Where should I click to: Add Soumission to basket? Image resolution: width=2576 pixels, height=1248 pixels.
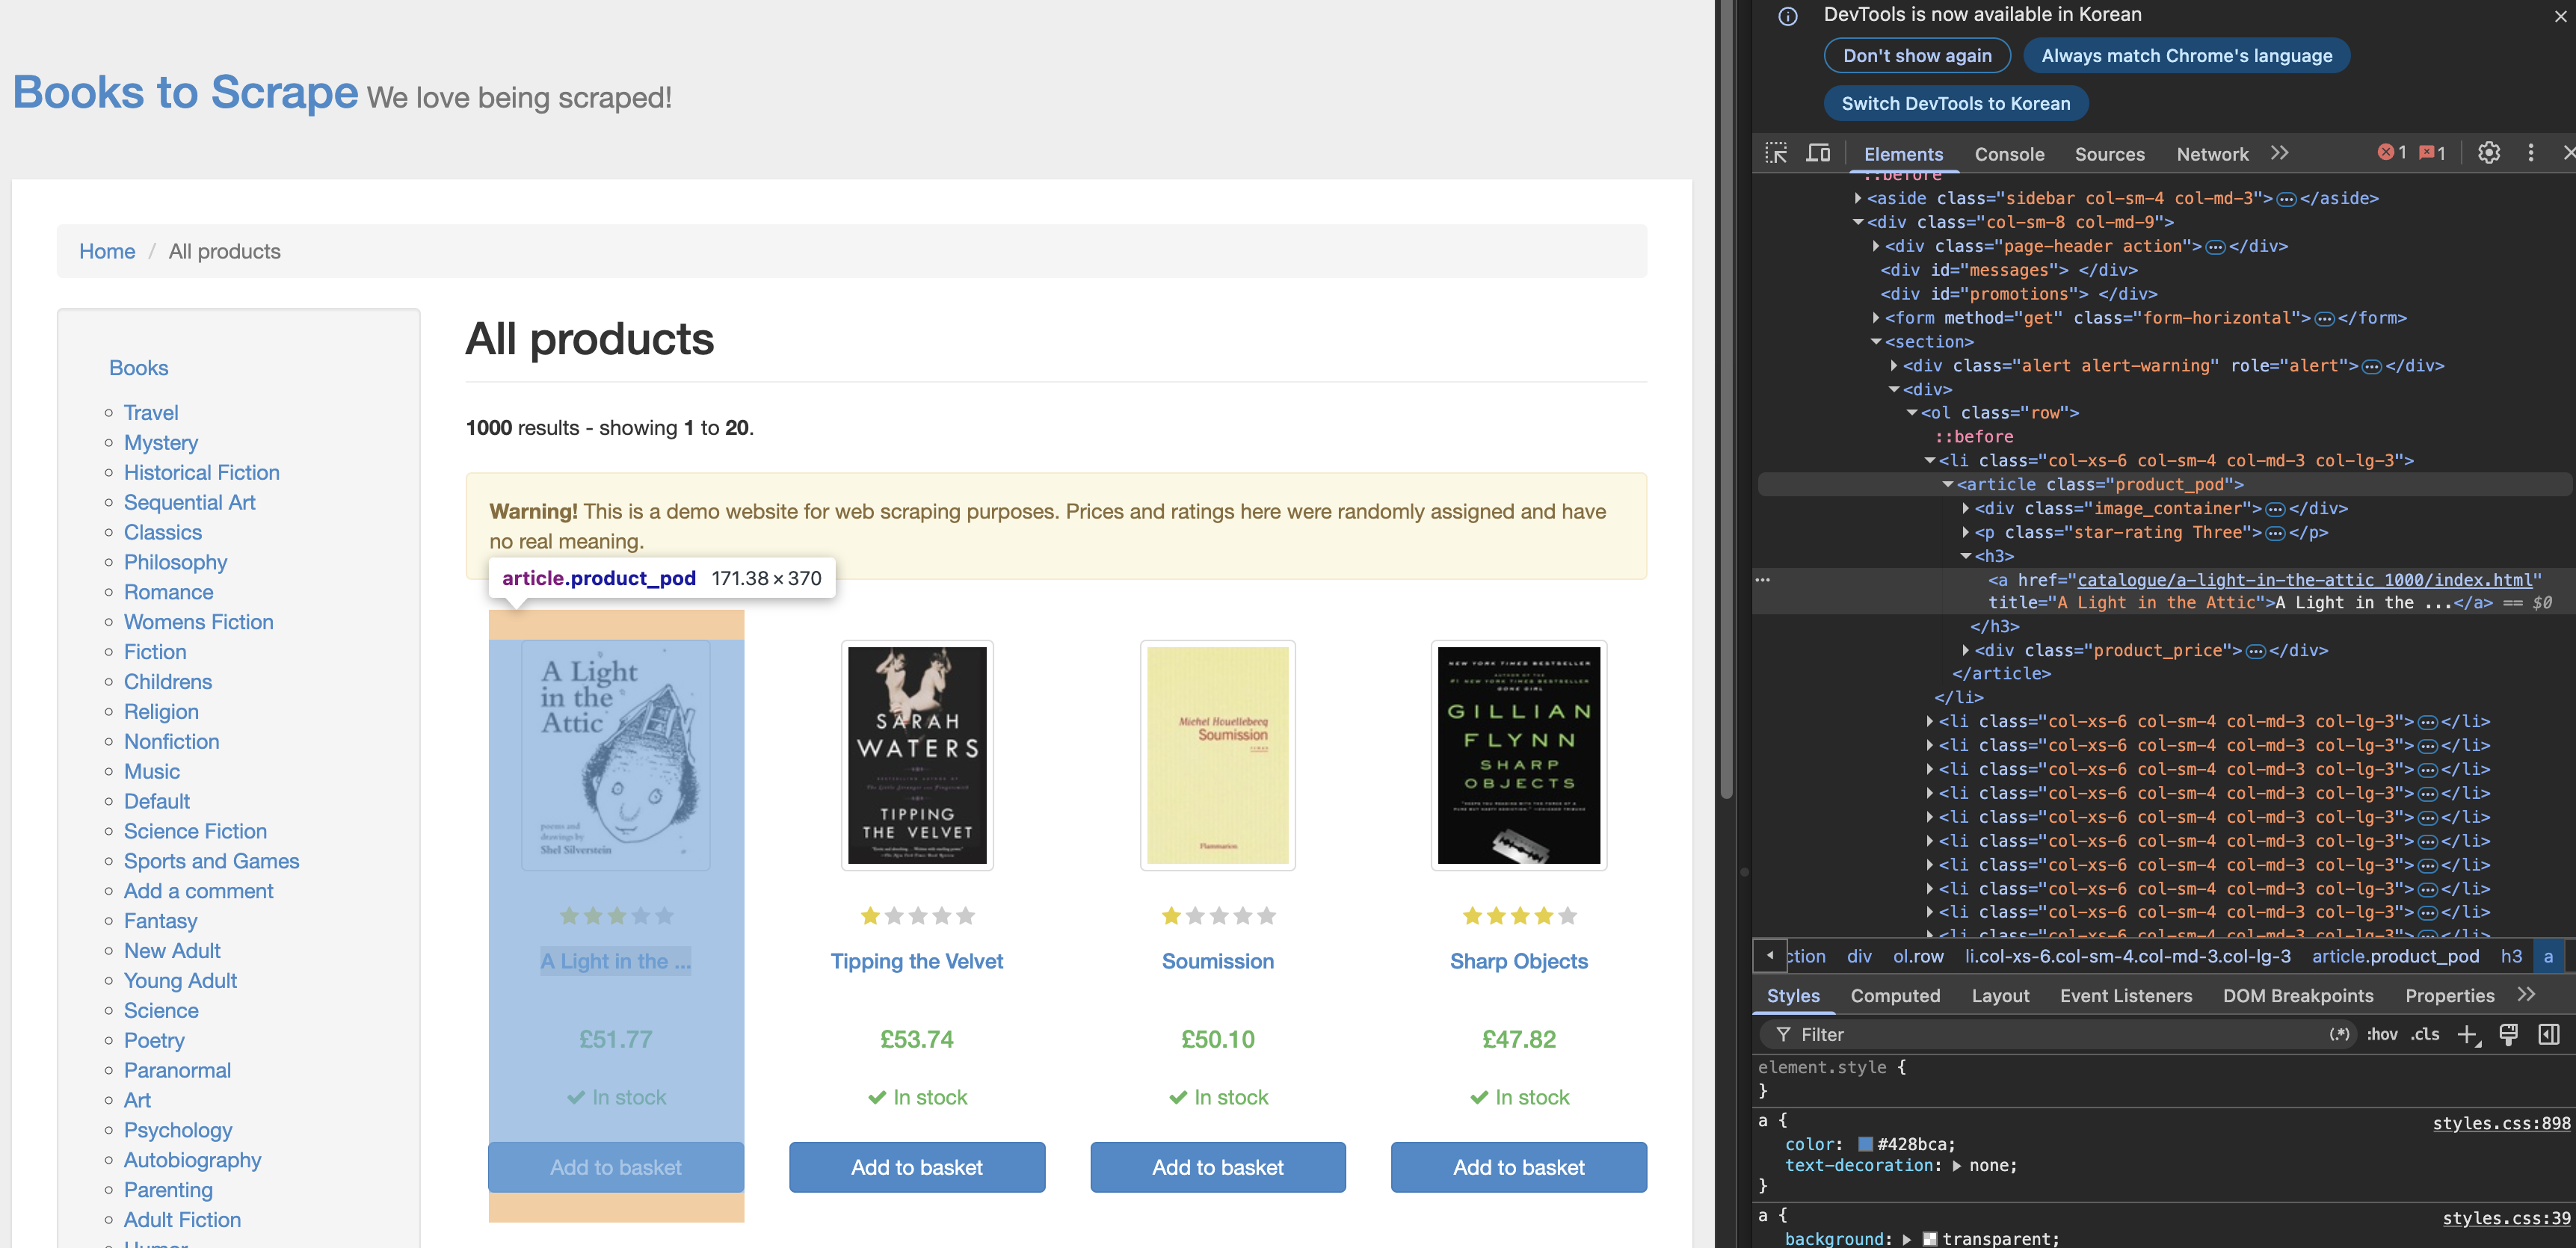[x=1218, y=1167]
